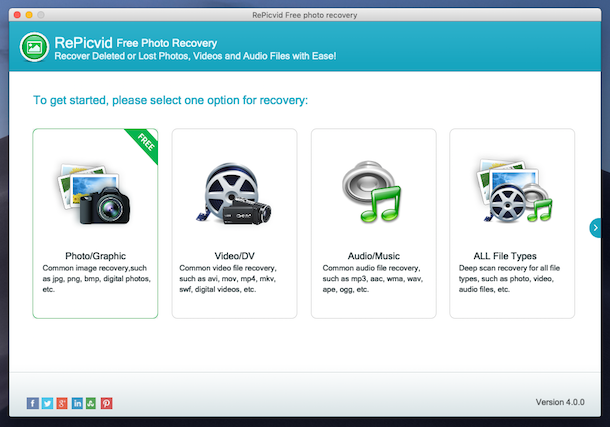Screen dimensions: 610x427
Task: Click the Audio/Music title text
Action: point(373,256)
